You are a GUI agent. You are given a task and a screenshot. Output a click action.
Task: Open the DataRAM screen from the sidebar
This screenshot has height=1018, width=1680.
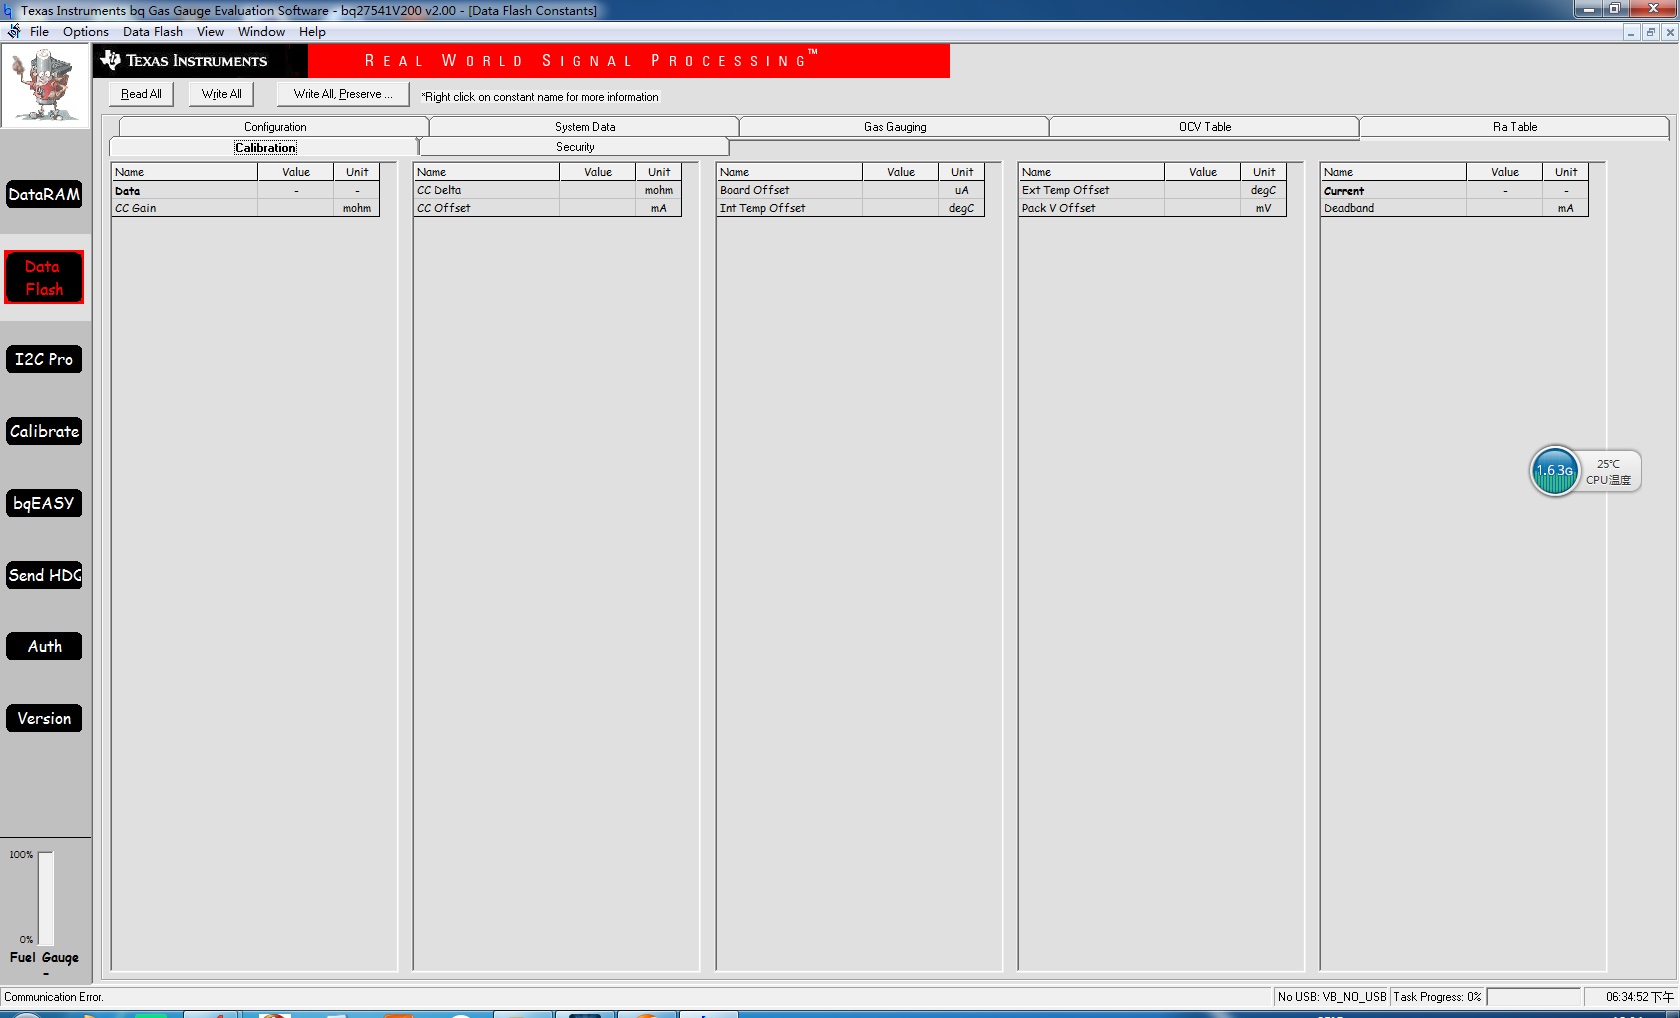[x=44, y=194]
